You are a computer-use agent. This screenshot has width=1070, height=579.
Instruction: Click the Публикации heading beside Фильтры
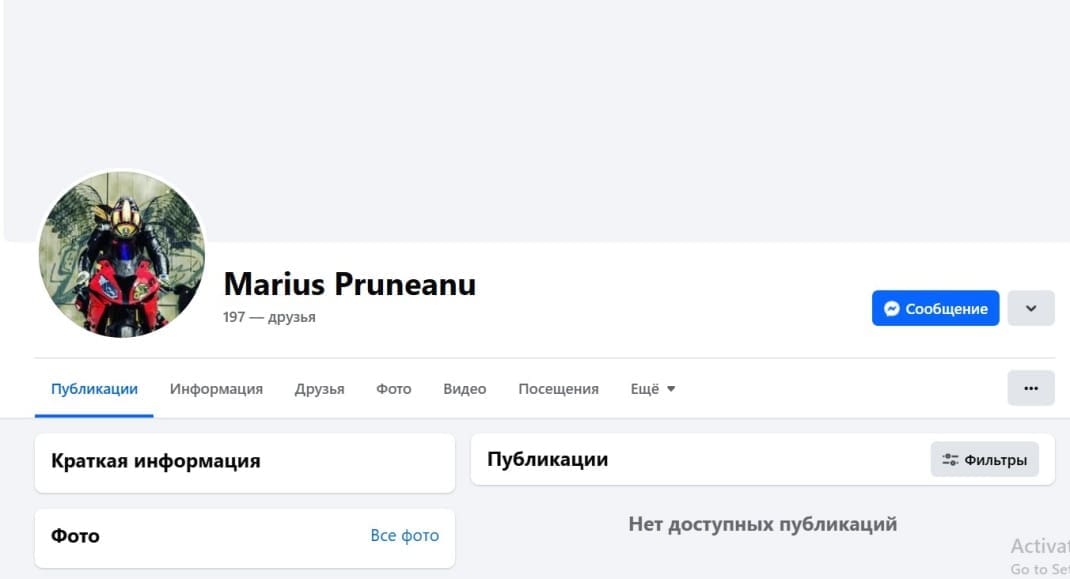(547, 460)
